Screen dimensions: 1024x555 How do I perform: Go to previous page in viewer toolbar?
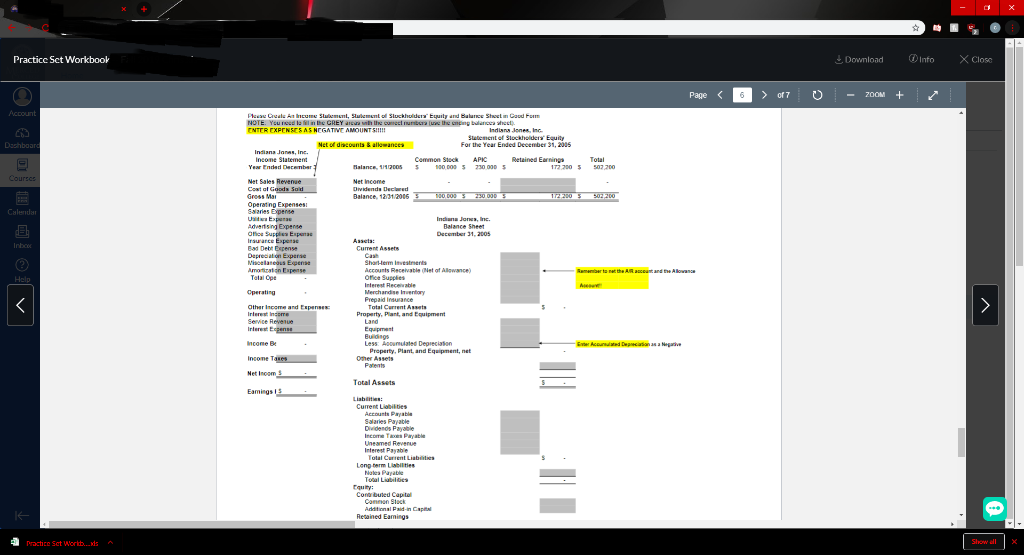720,95
